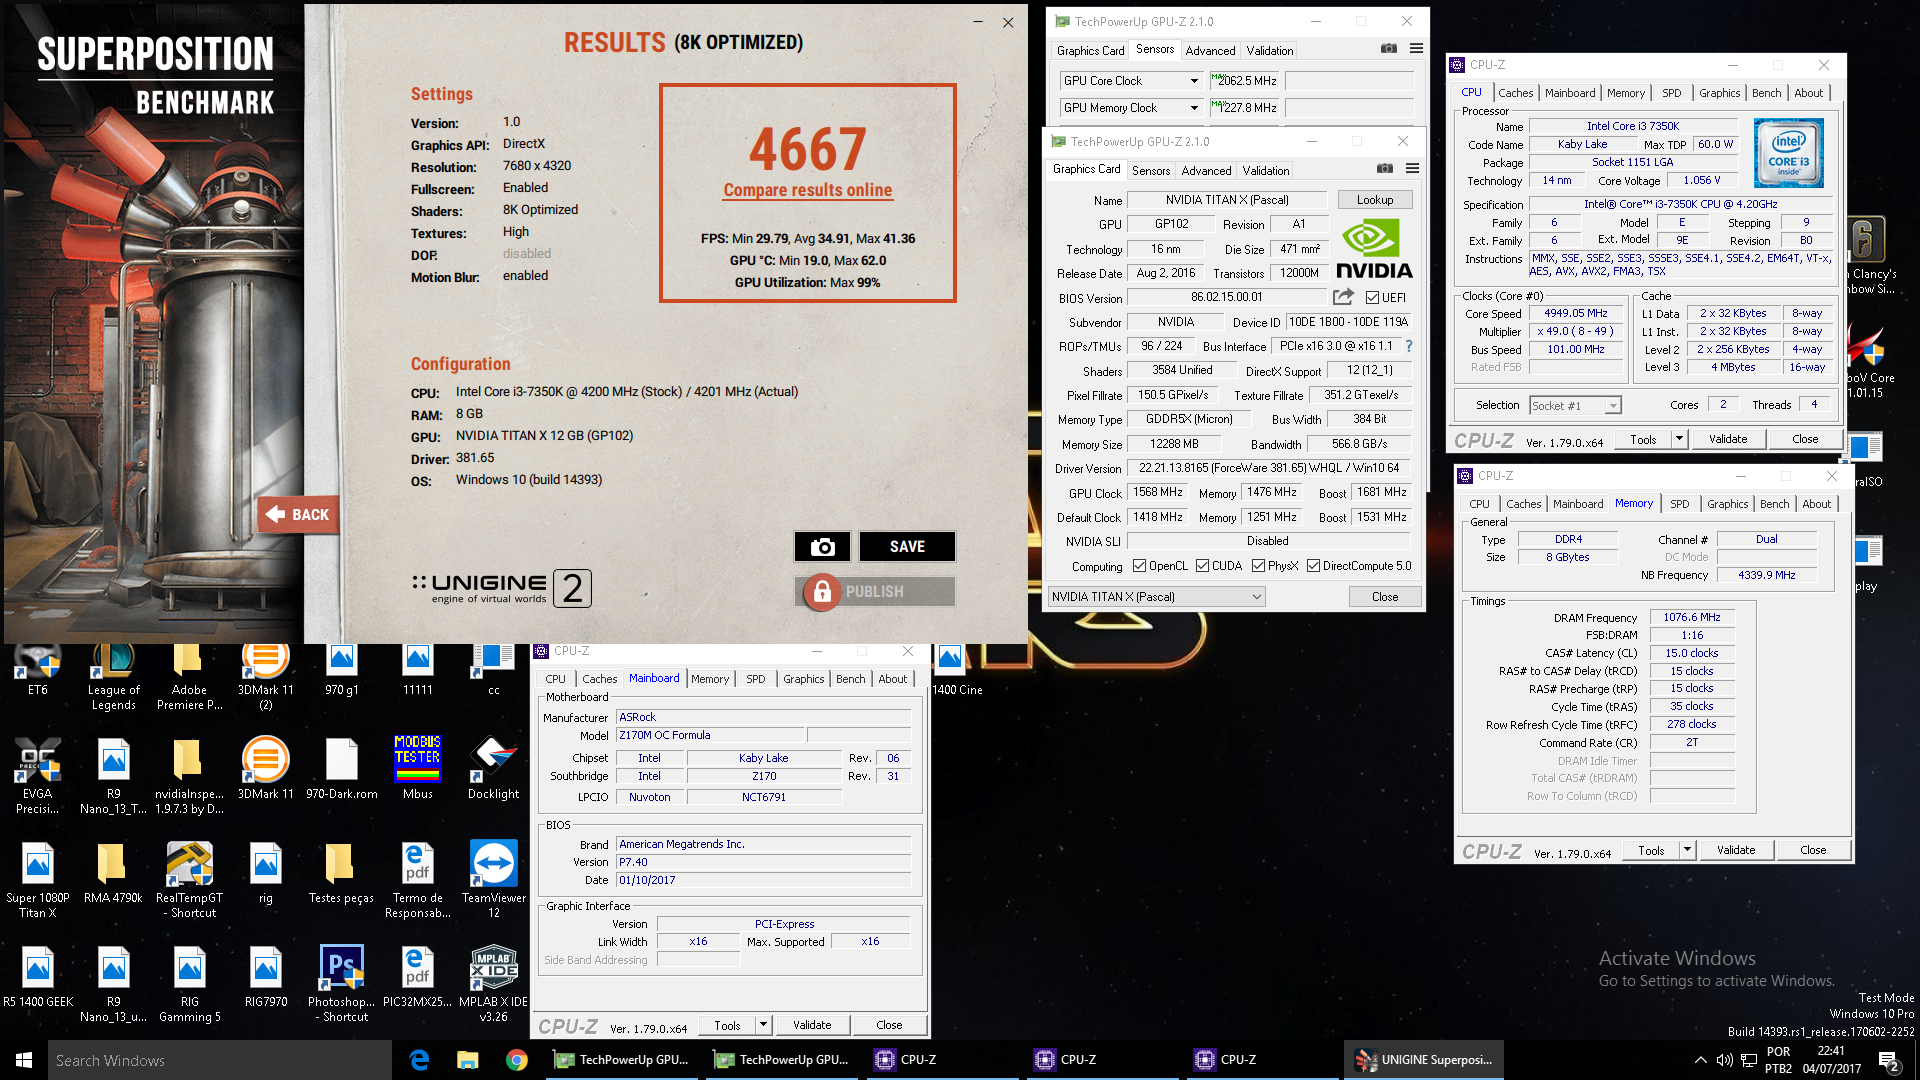
Task: Switch to Sensors tab in front GPU-Z window
Action: coord(1151,171)
